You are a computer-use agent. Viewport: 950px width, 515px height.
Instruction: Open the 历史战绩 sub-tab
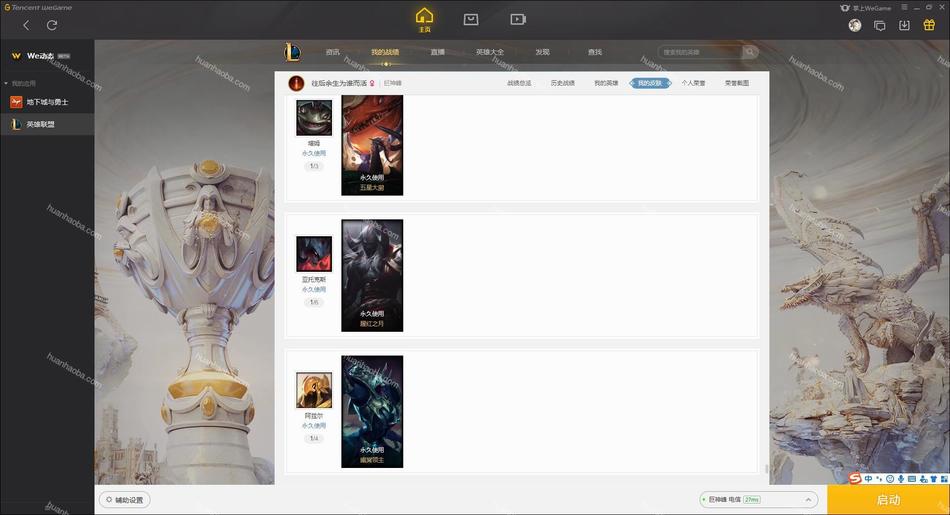click(563, 83)
